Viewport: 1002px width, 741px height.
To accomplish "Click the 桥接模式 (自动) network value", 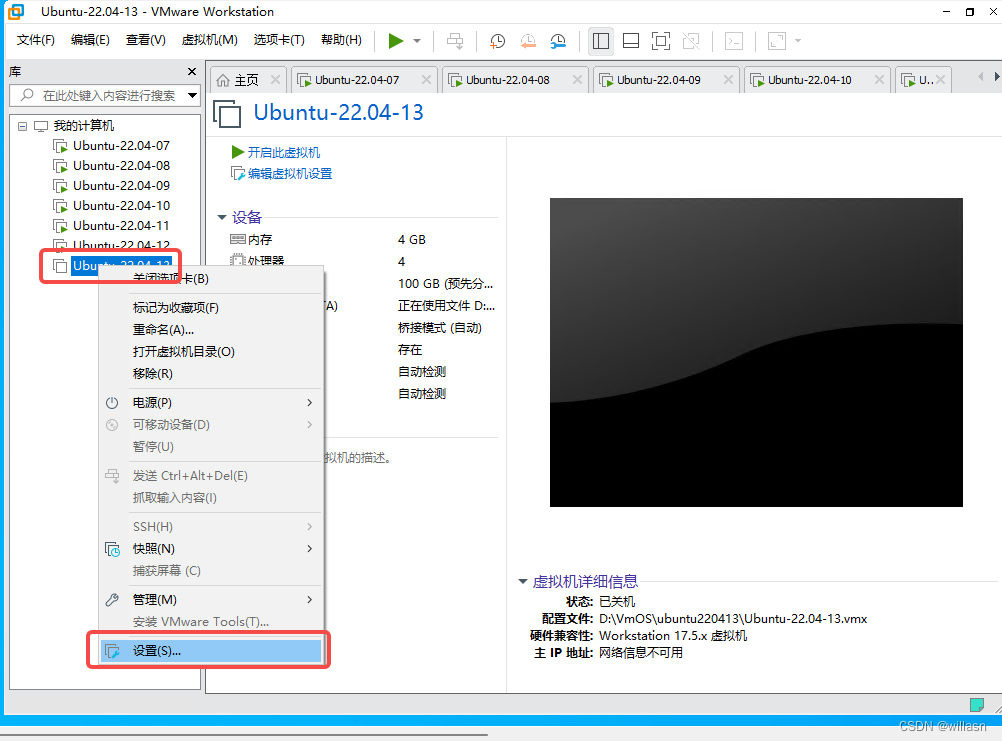I will click(440, 328).
